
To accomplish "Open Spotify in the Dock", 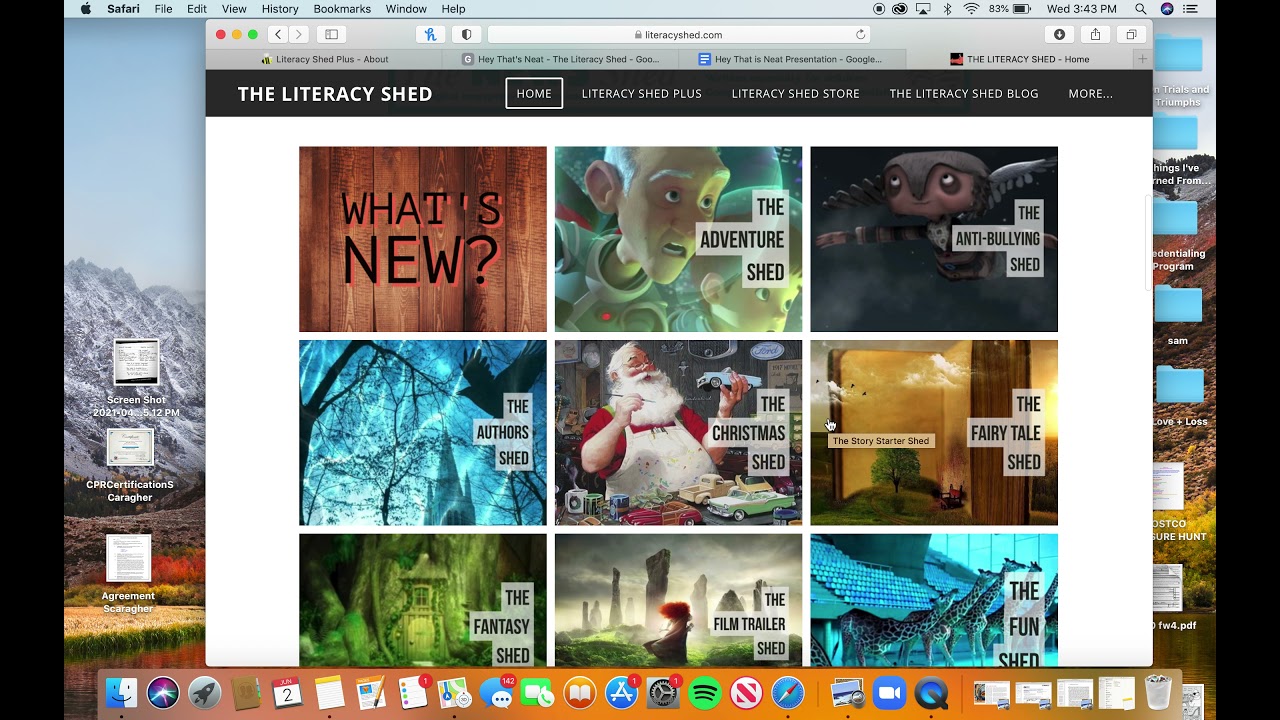I will click(x=705, y=692).
